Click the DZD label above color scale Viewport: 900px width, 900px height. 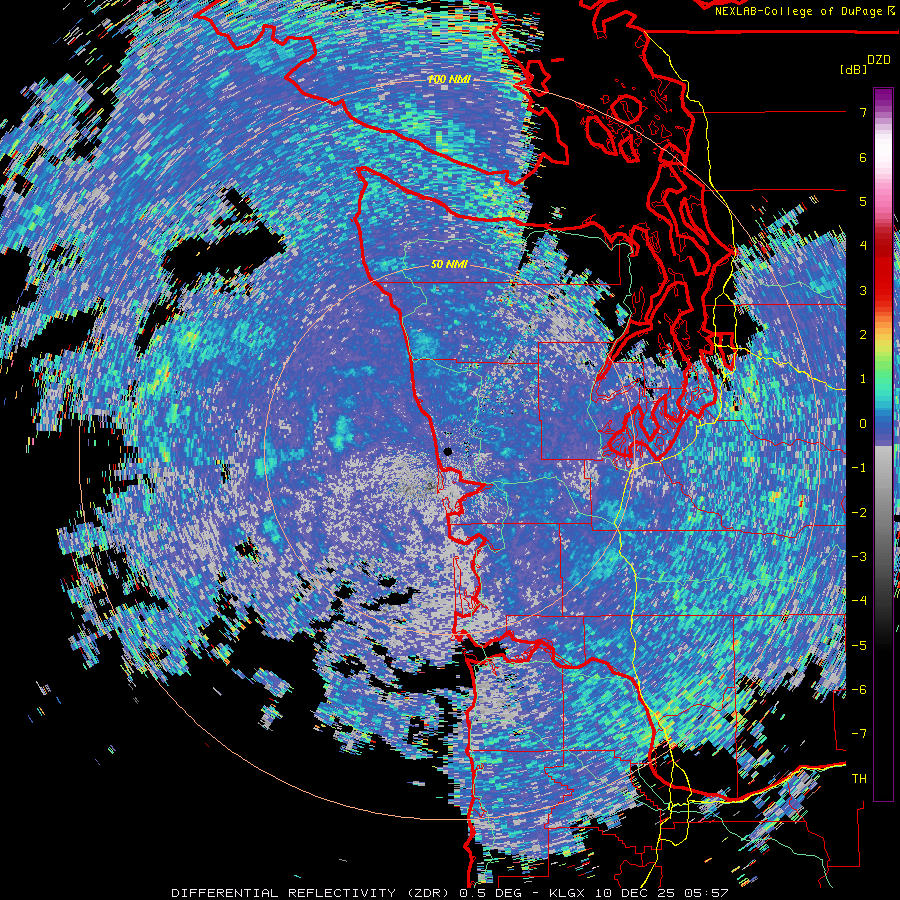pyautogui.click(x=878, y=60)
